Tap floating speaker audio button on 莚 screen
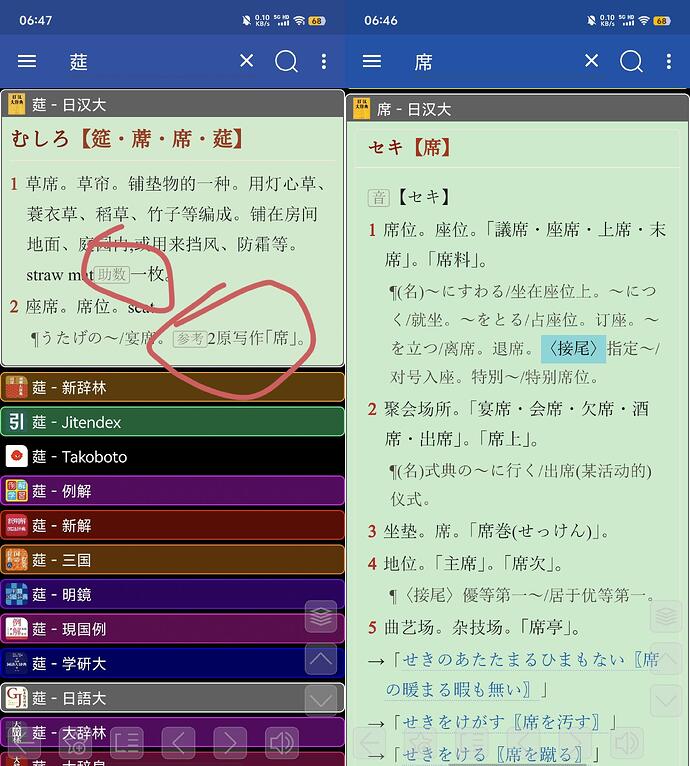Screen dimensions: 690x766 [282, 743]
